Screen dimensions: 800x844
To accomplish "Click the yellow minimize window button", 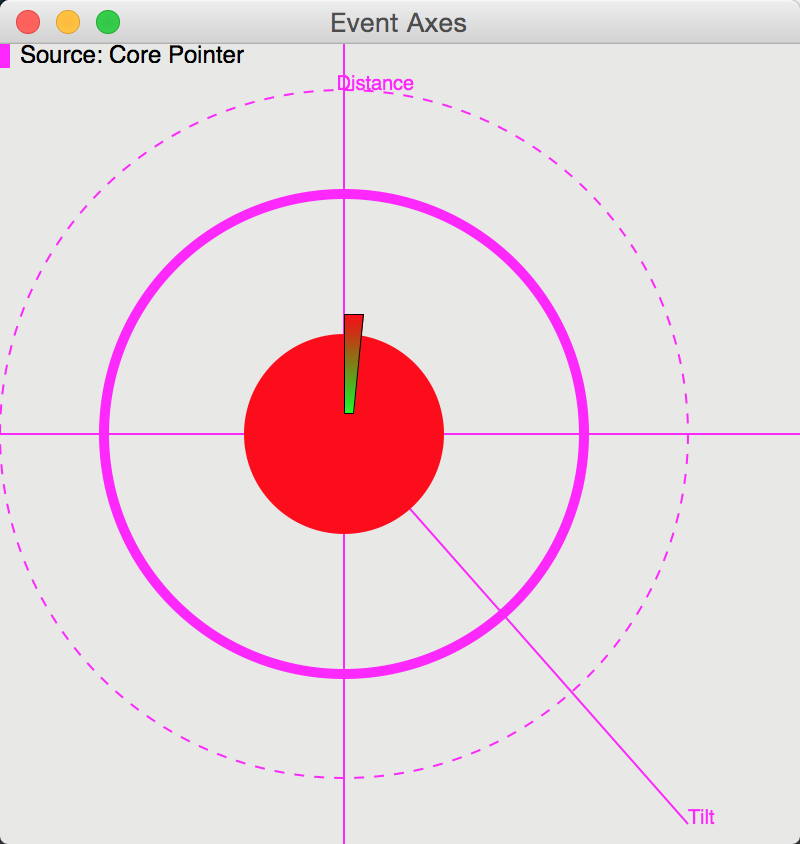I will pyautogui.click(x=68, y=23).
